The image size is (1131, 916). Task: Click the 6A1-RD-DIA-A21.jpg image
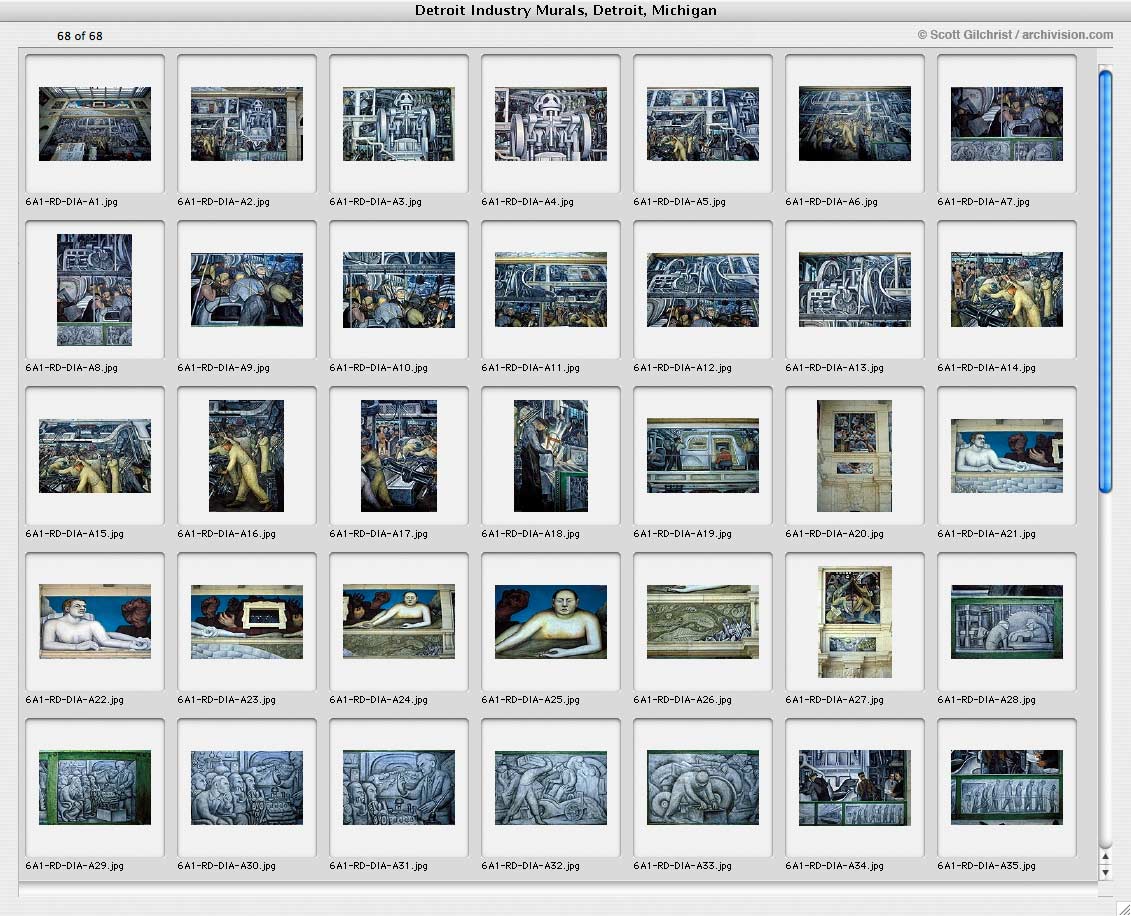1007,456
